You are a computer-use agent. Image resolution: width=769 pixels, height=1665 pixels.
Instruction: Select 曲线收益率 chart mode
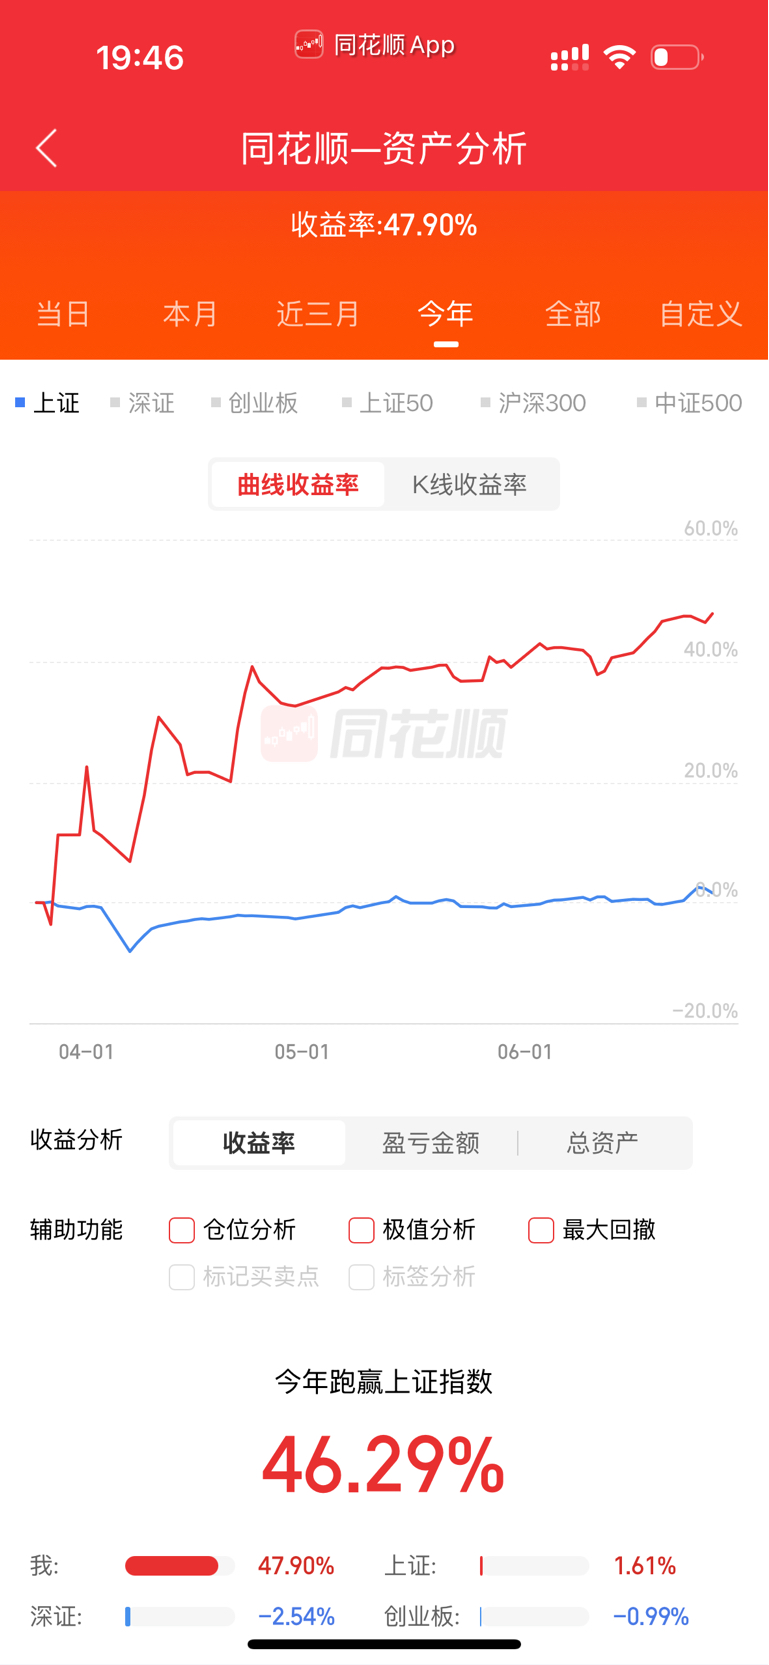(298, 485)
